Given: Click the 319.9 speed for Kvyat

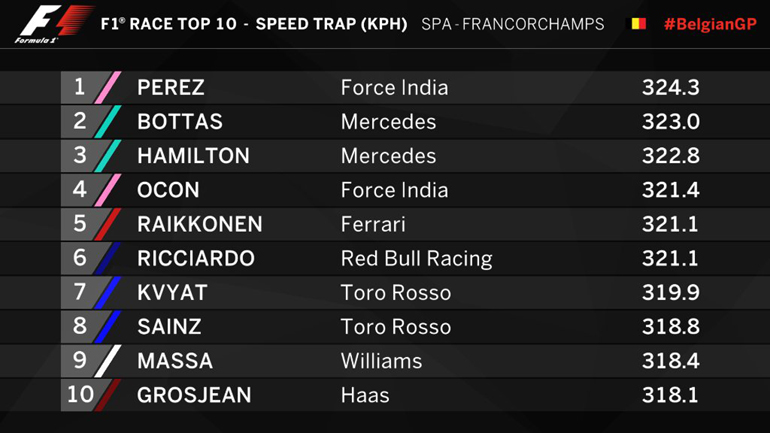Looking at the screenshot, I should point(670,293).
